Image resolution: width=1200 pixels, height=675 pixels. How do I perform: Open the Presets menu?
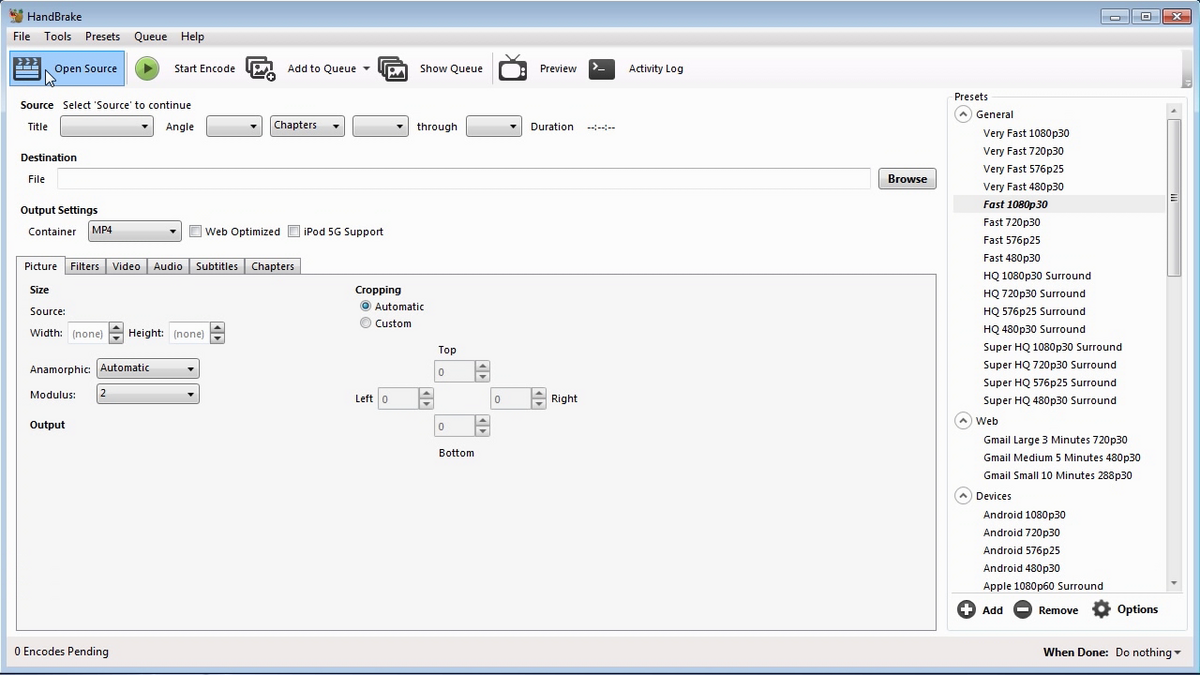point(103,36)
